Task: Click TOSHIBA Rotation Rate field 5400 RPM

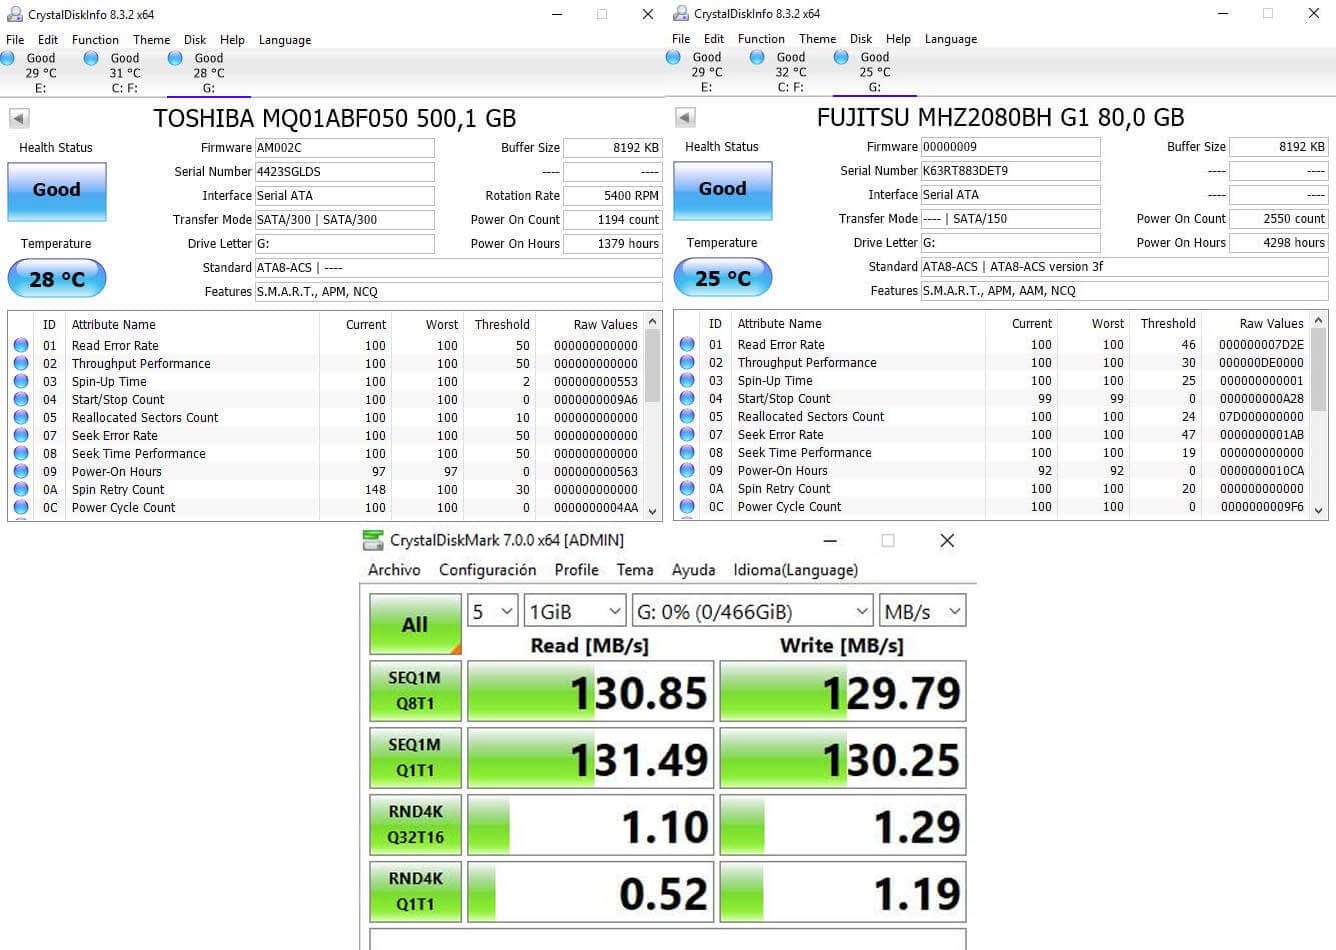Action: point(613,196)
